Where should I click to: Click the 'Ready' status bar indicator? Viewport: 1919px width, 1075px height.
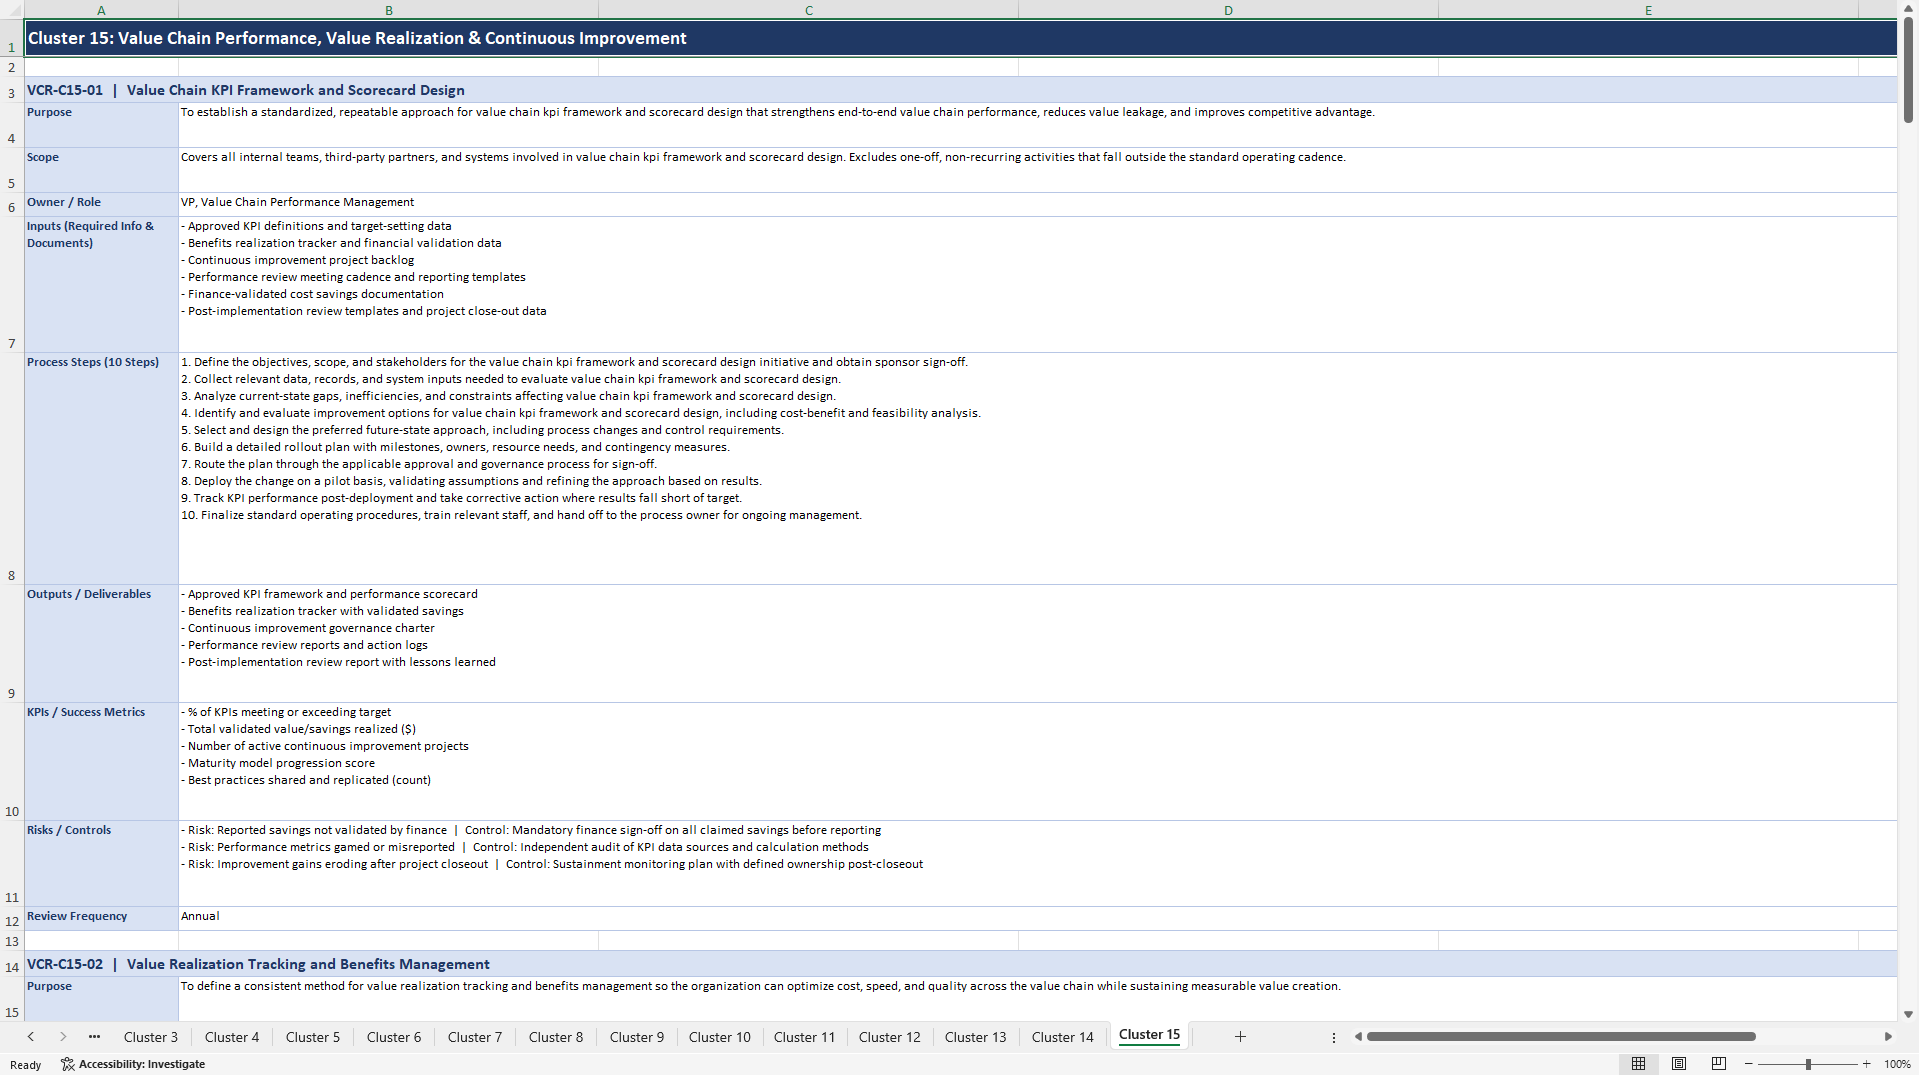(x=26, y=1065)
